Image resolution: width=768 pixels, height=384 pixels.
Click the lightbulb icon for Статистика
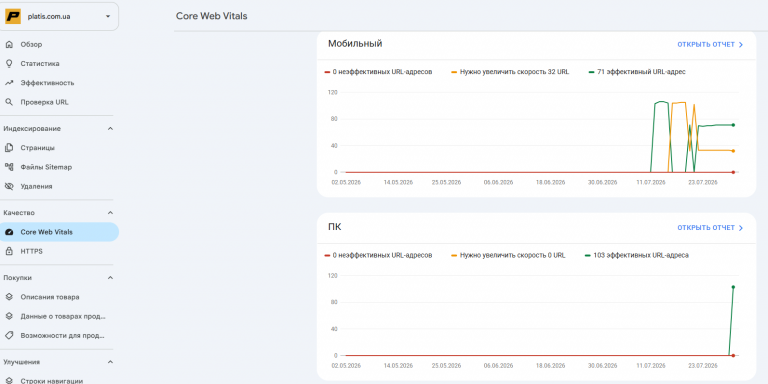click(x=9, y=64)
